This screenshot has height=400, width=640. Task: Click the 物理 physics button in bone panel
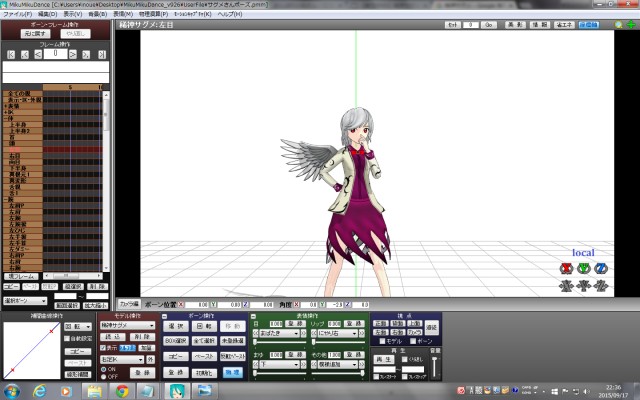tap(233, 372)
